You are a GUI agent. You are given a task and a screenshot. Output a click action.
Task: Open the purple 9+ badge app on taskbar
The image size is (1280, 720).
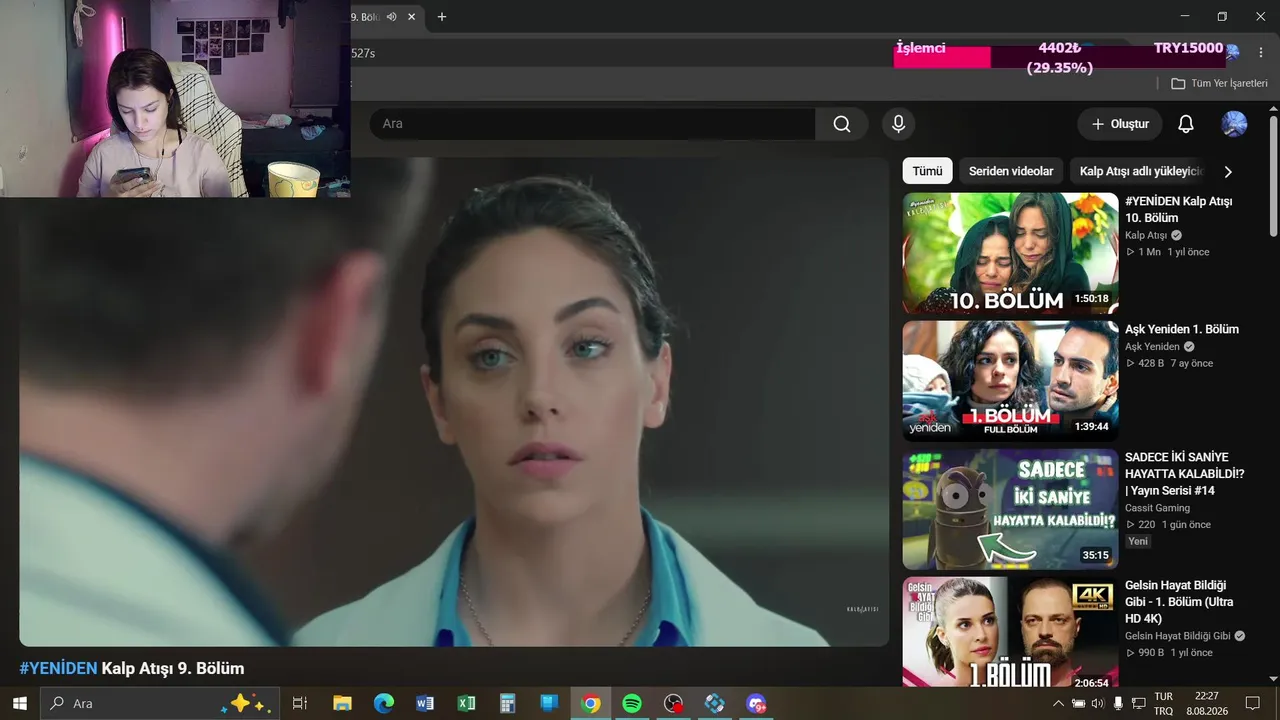756,703
